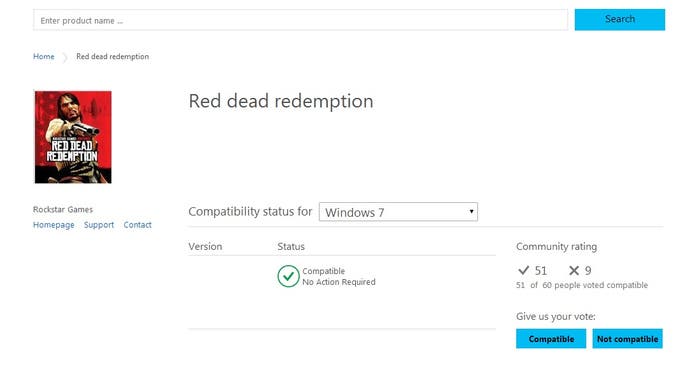Click the 'No Action Required' status text

339,282
